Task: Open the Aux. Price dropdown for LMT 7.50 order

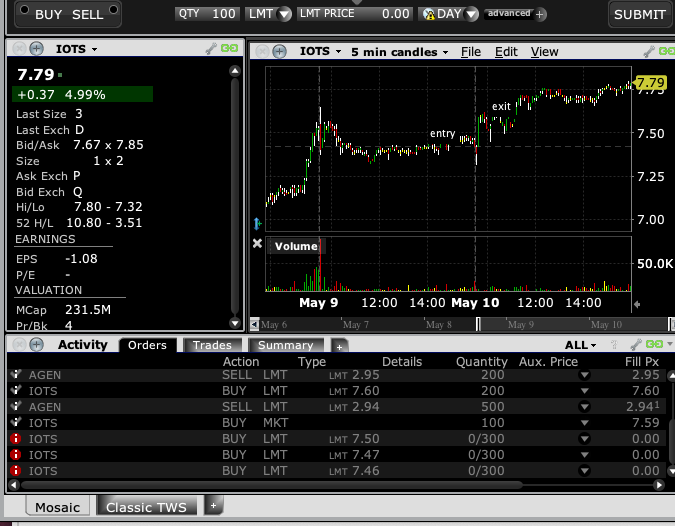Action: (584, 439)
